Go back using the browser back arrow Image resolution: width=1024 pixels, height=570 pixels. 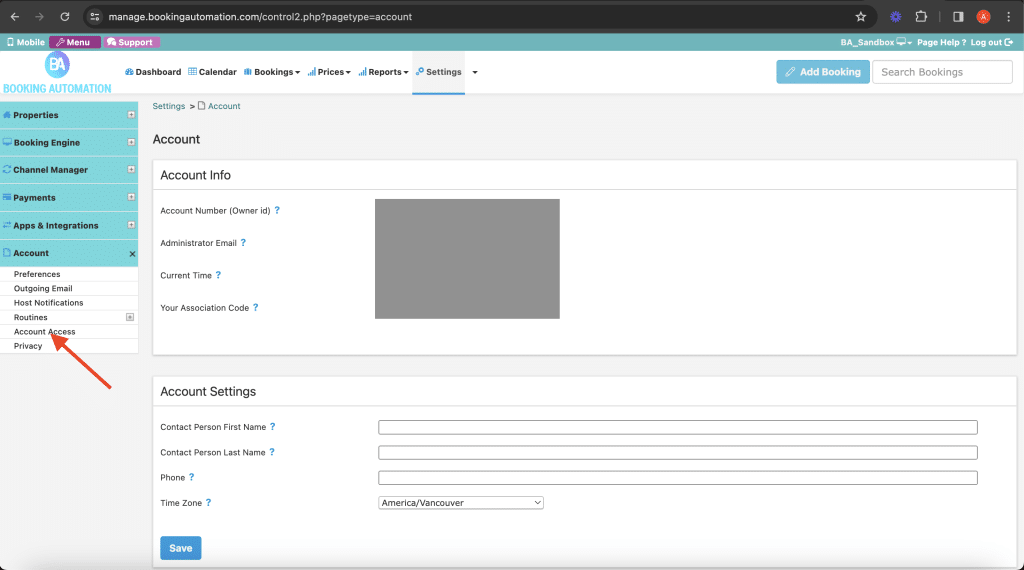click(x=15, y=17)
